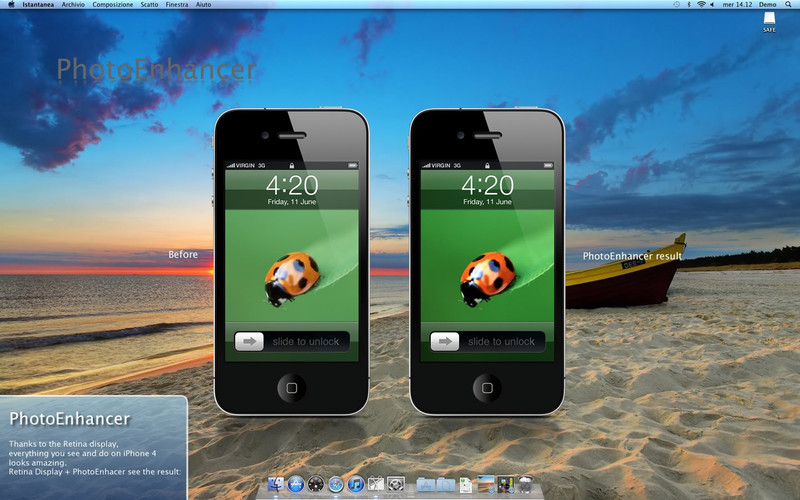Open Dashboard from the Dock
The width and height of the screenshot is (800, 500).
(x=316, y=484)
